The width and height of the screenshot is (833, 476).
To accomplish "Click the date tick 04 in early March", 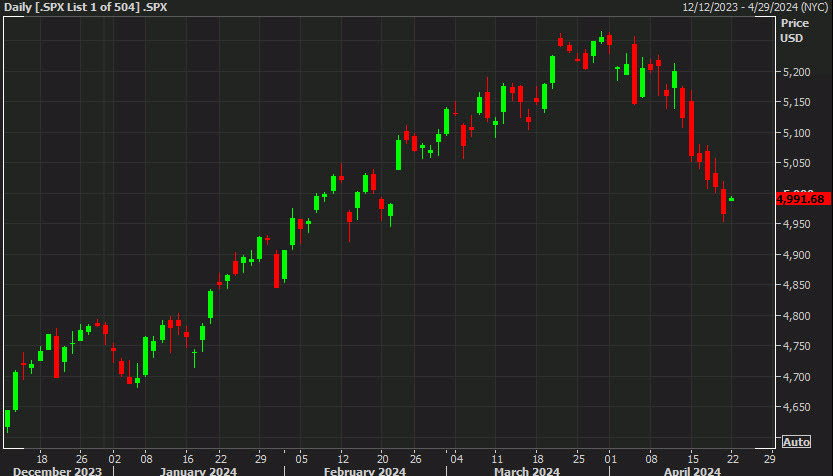I will (x=456, y=459).
